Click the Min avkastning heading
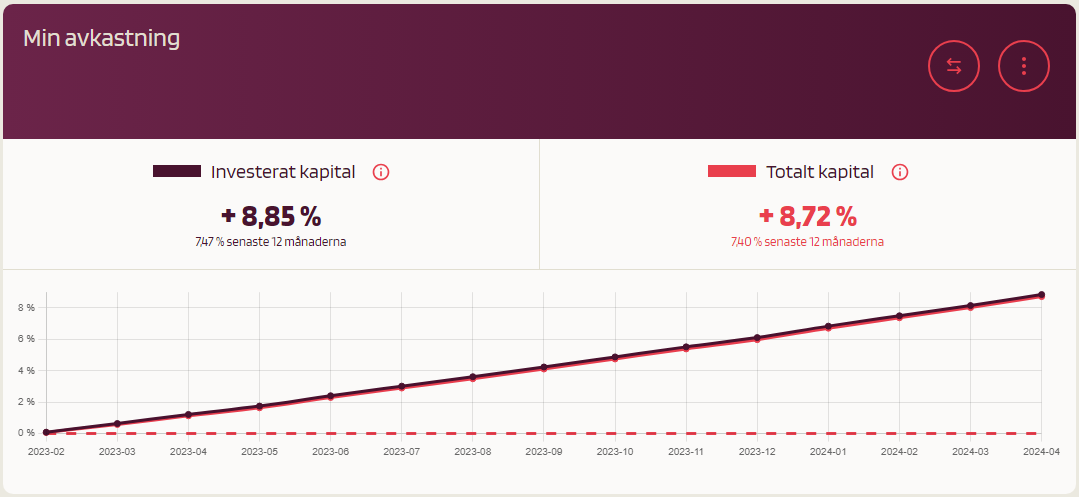Viewport: 1079px width, 497px height. [x=102, y=39]
